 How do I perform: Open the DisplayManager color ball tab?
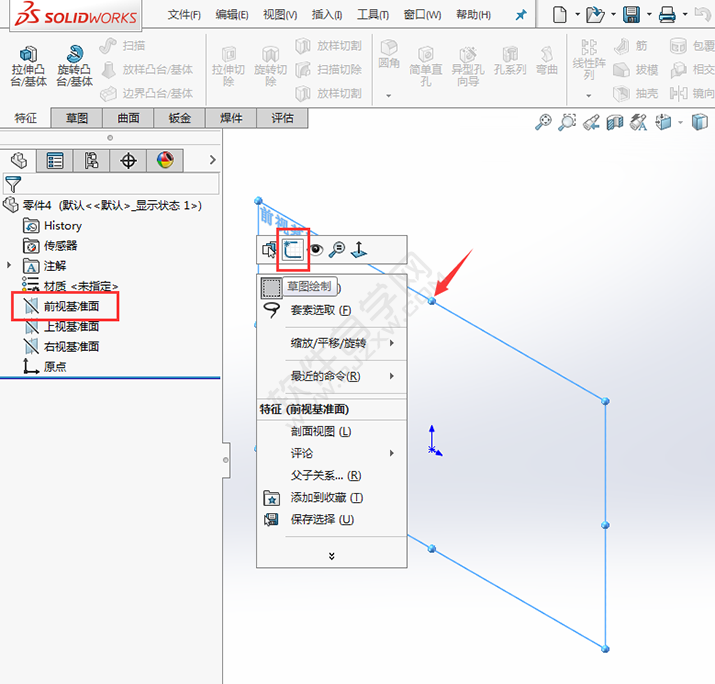[x=165, y=161]
